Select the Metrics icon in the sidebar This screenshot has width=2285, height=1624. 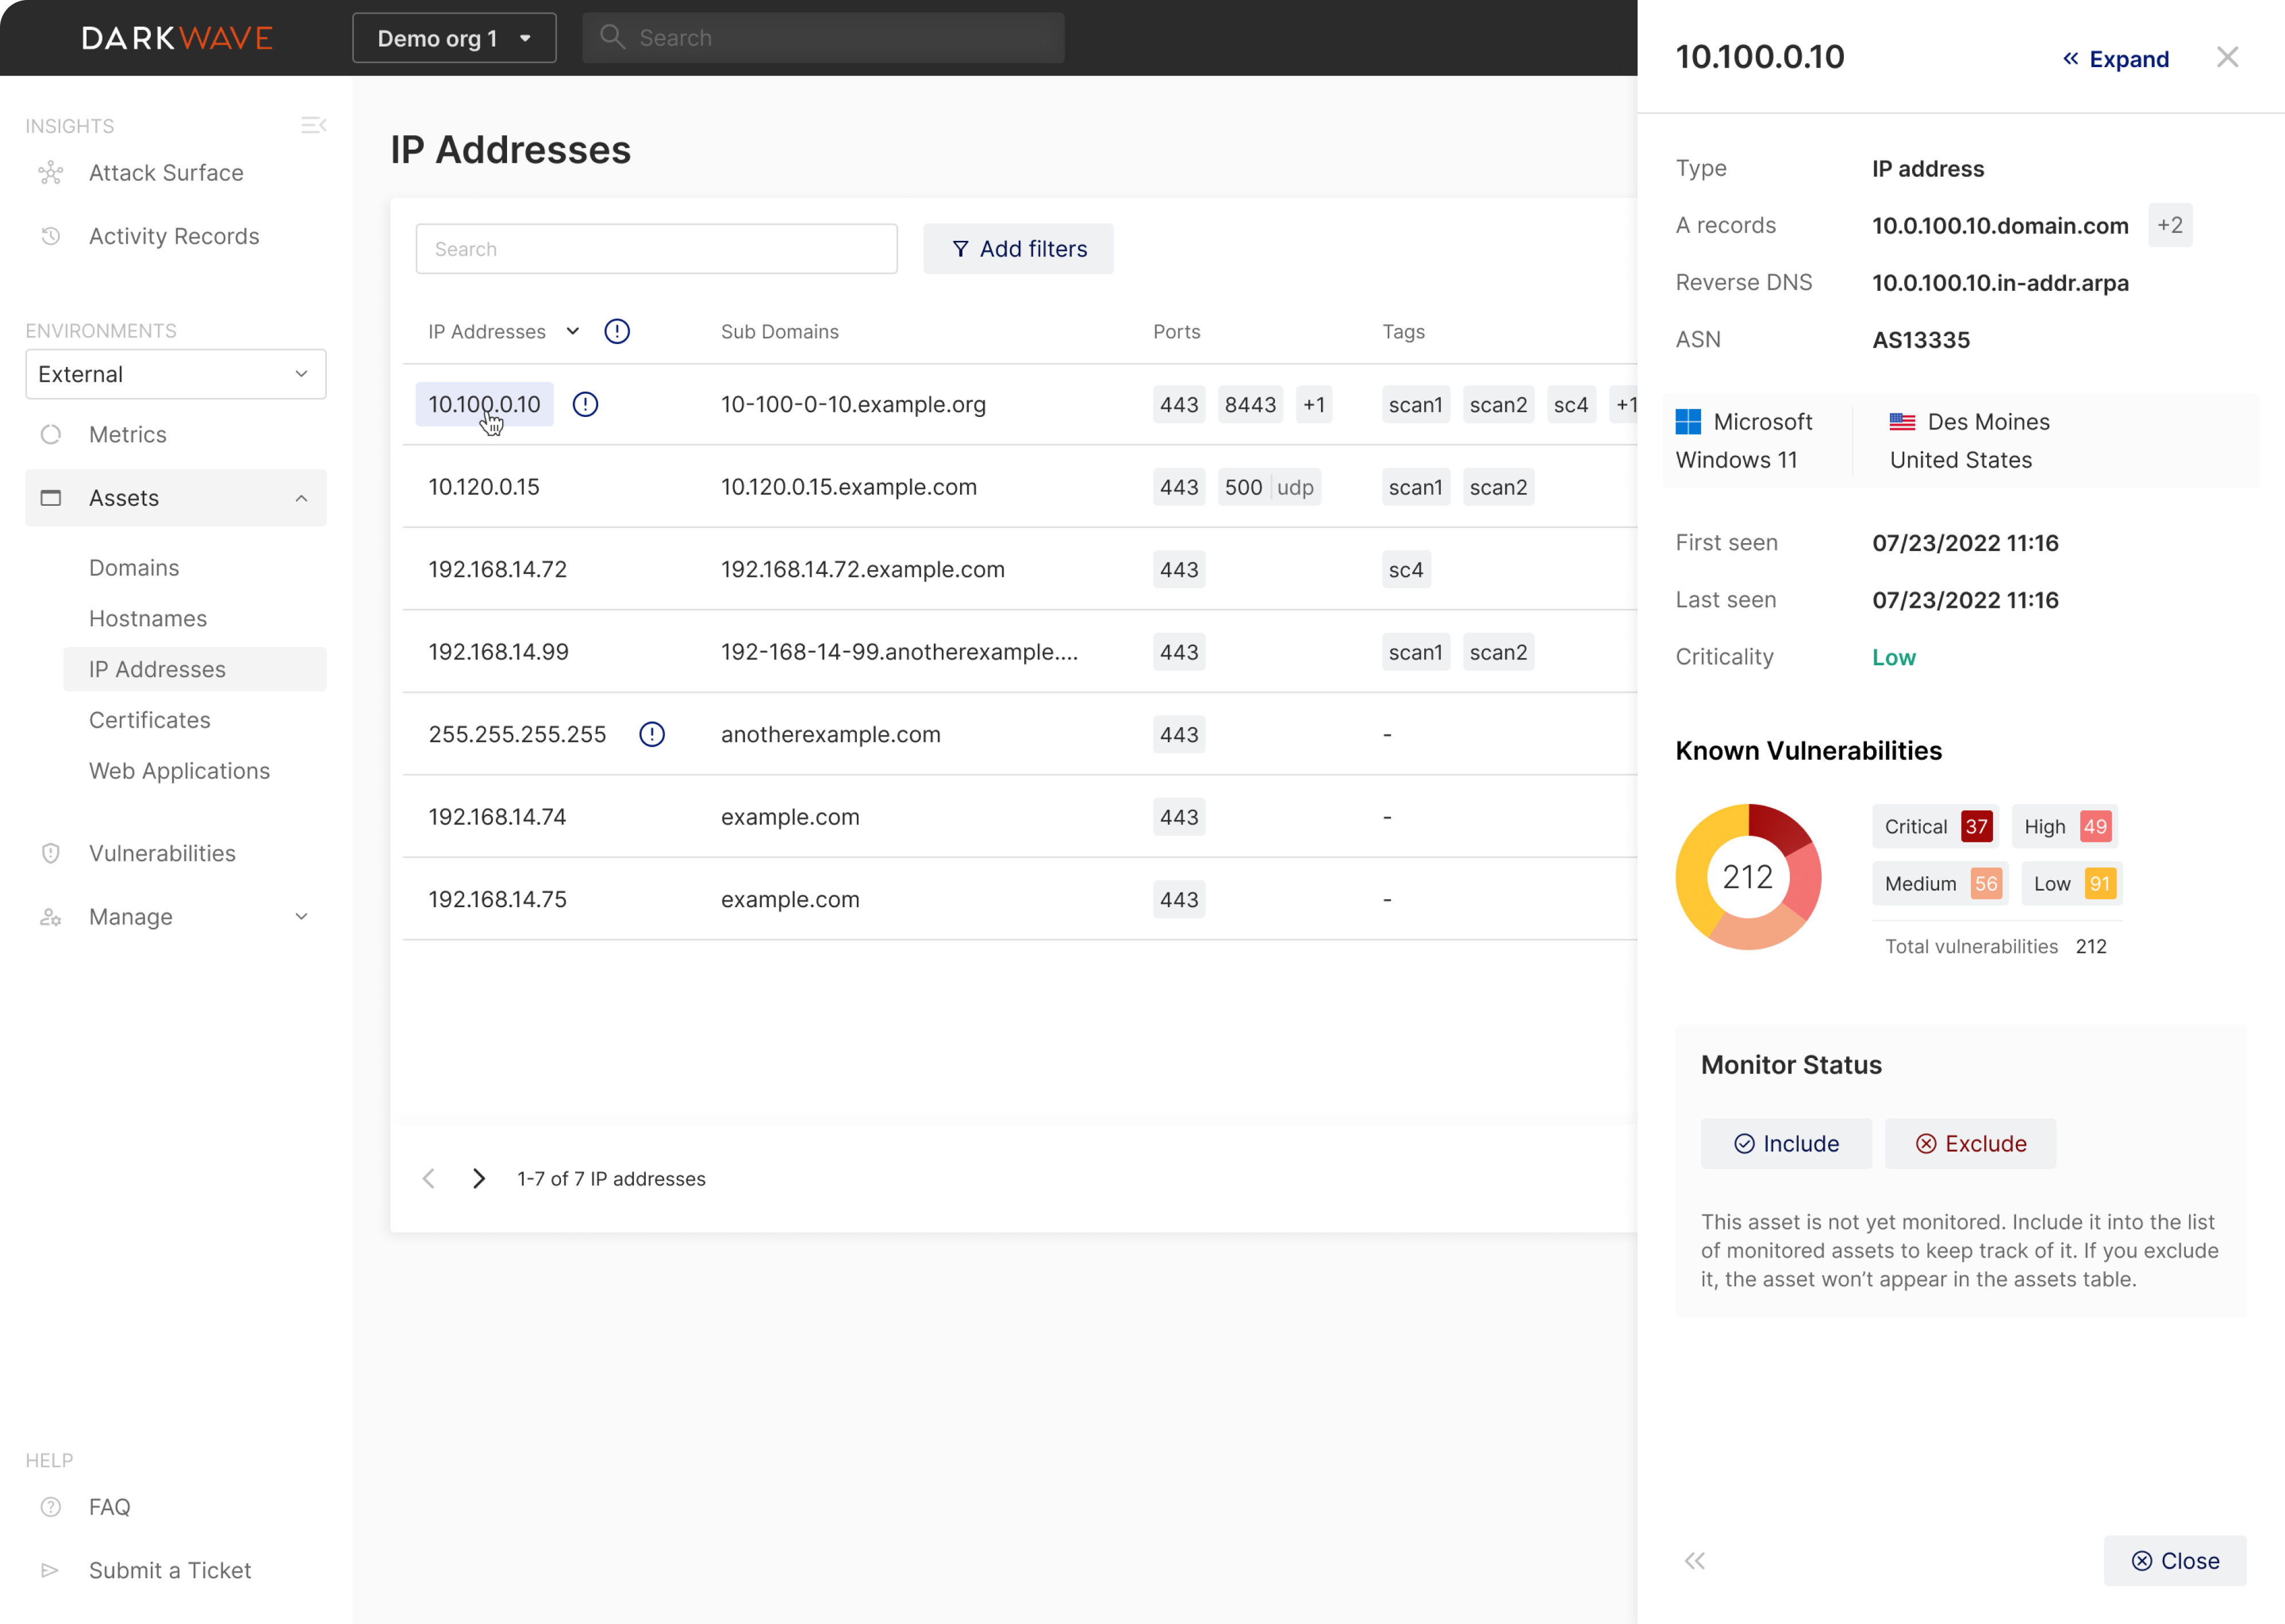point(51,434)
